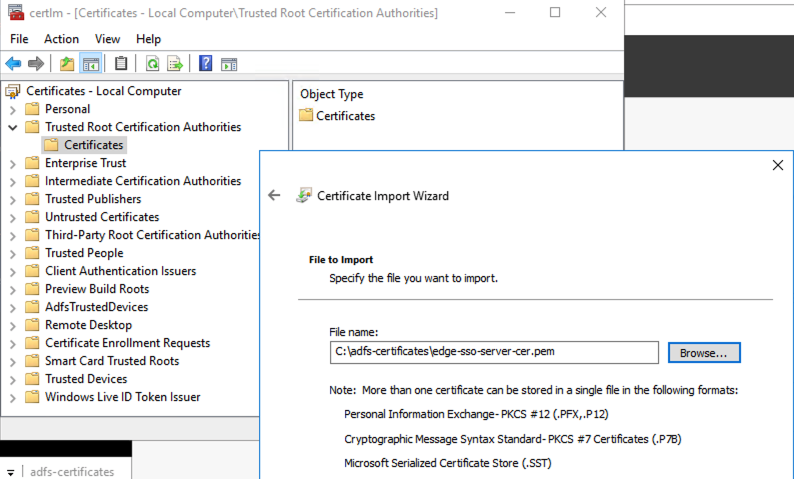Click the Browse... button
The image size is (794, 479).
tap(704, 352)
